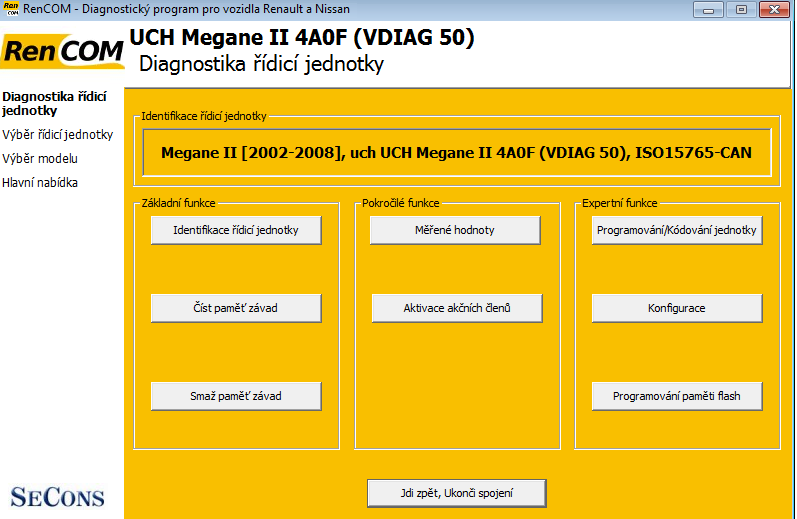This screenshot has height=519, width=797.
Task: Click the Konfigurace button
Action: 677,308
